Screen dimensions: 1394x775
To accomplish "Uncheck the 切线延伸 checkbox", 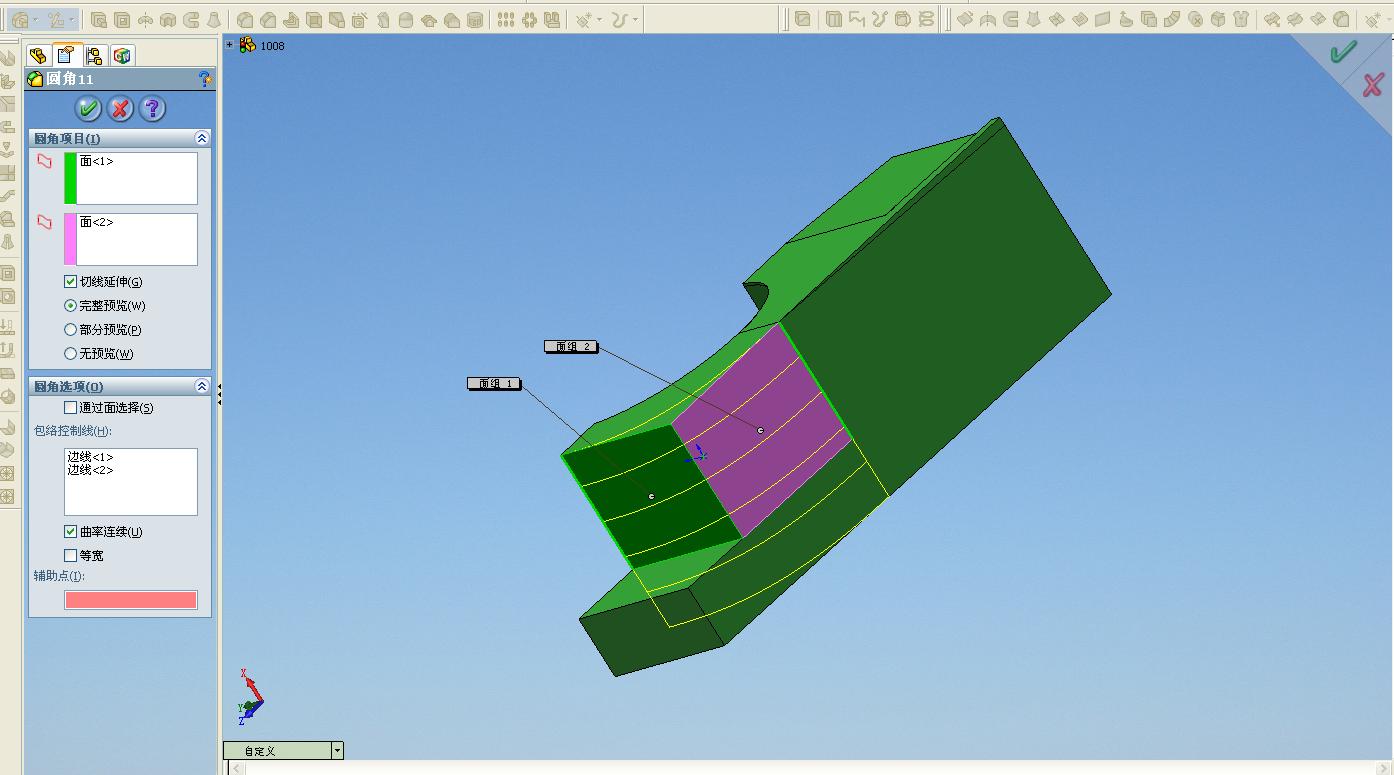I will (70, 282).
